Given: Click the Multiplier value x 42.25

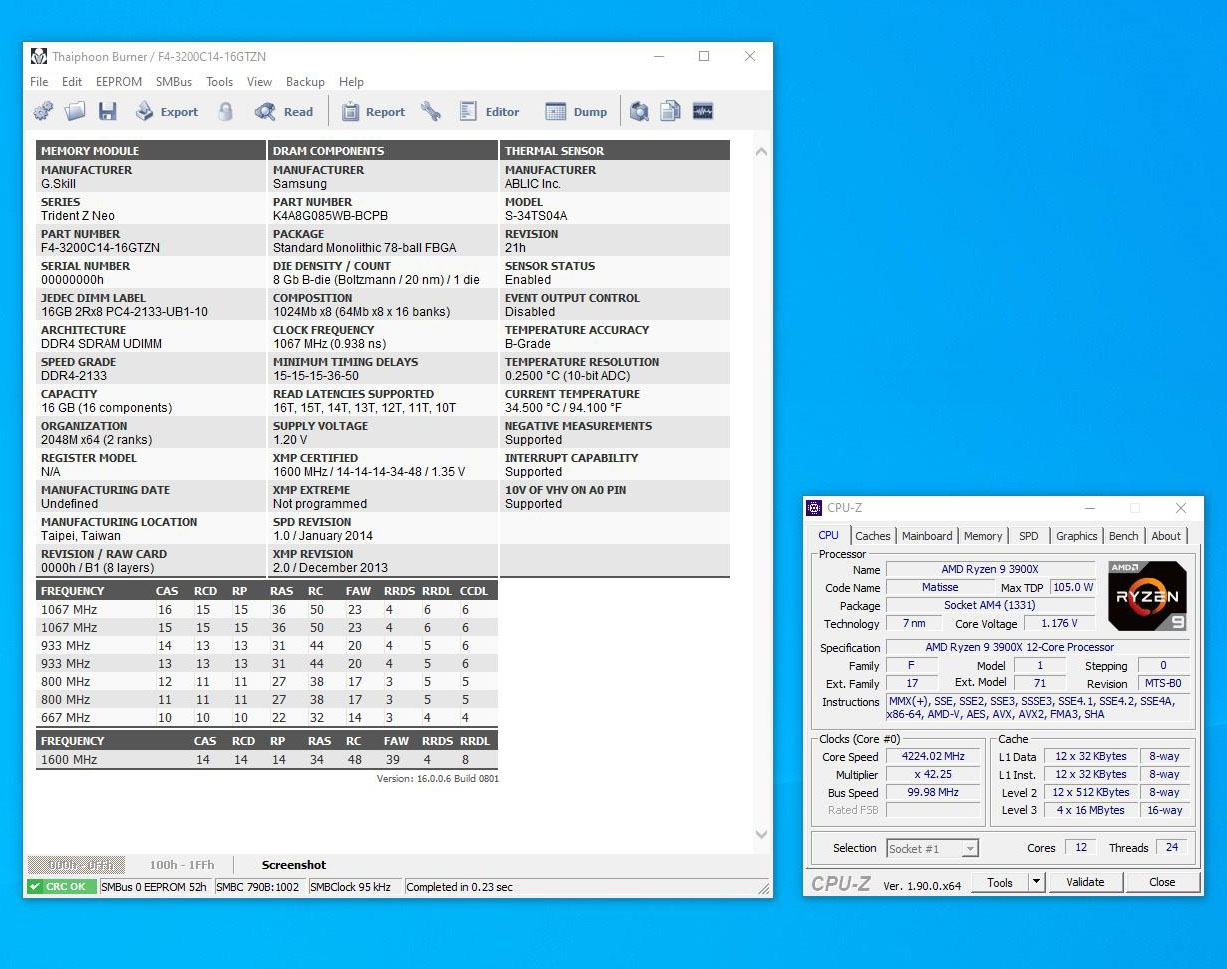Looking at the screenshot, I should (933, 775).
